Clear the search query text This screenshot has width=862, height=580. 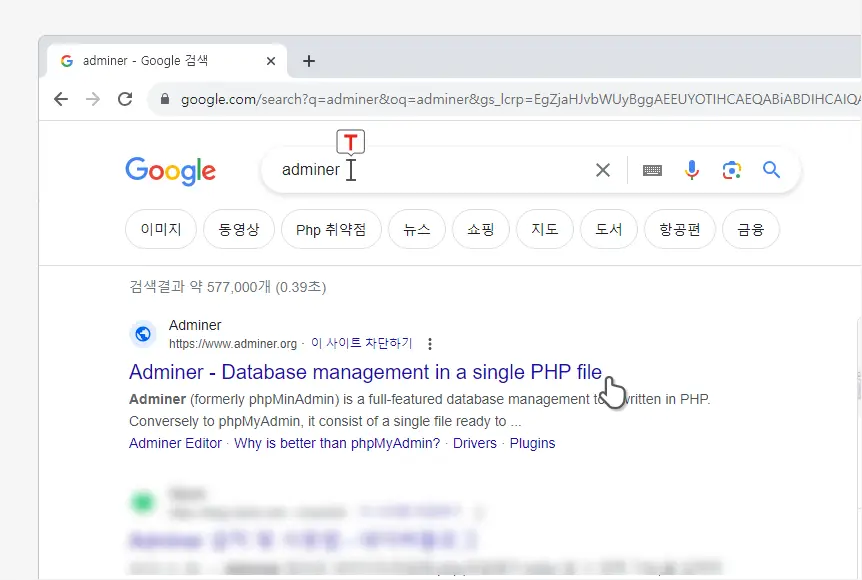coord(603,170)
